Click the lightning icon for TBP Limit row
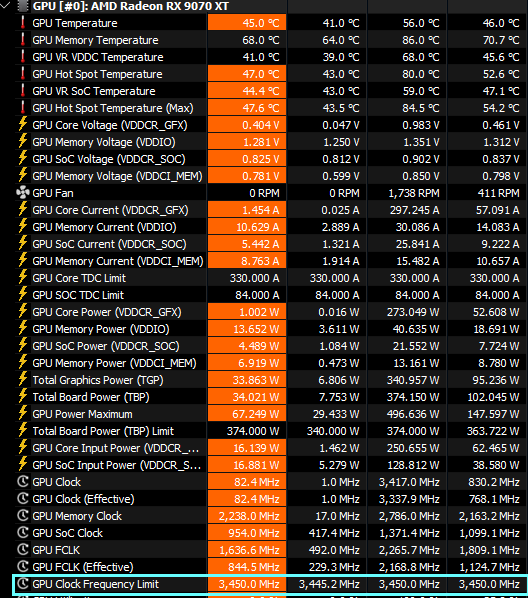The image size is (528, 598). click(x=23, y=430)
